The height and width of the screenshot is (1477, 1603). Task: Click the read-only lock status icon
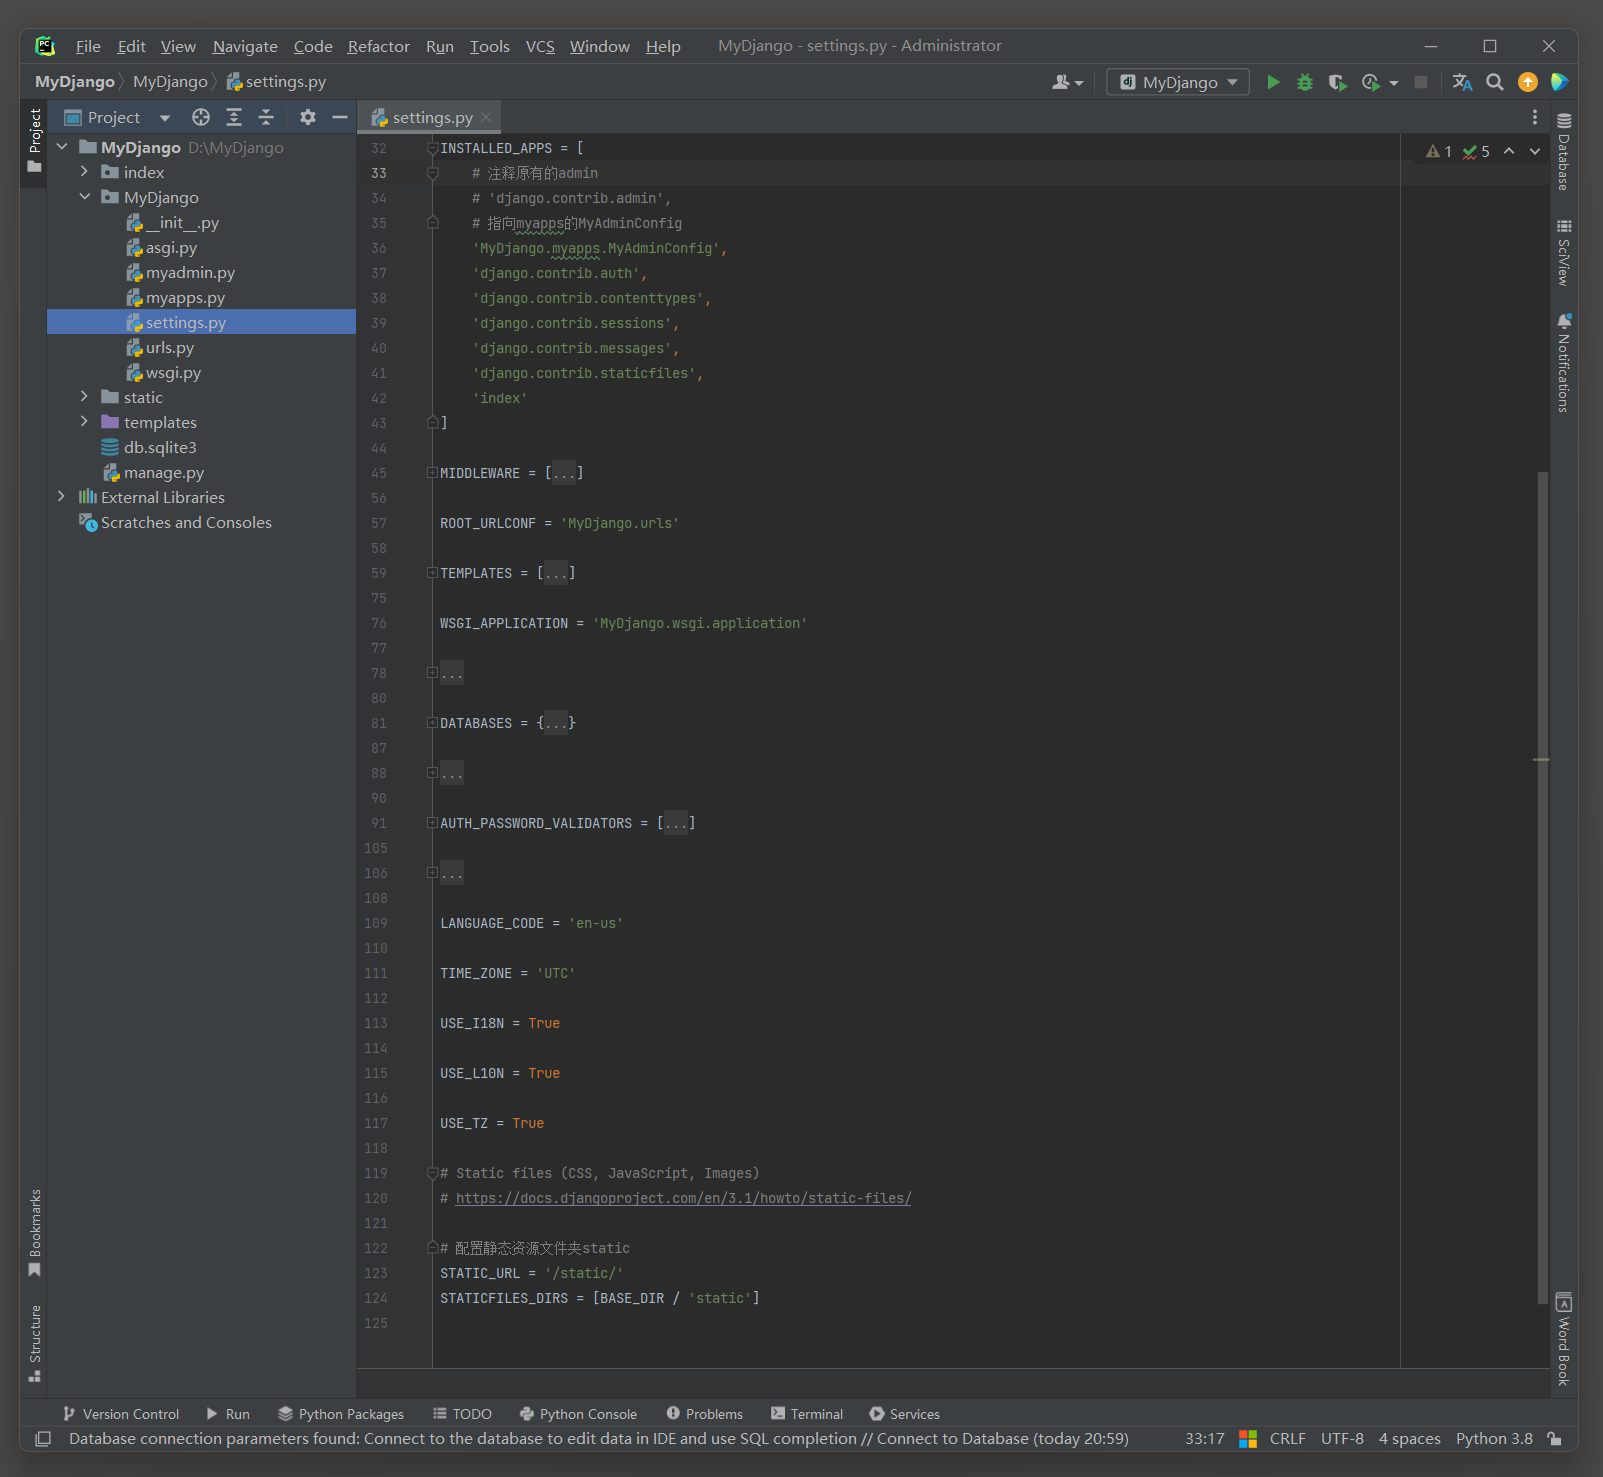point(1555,1439)
